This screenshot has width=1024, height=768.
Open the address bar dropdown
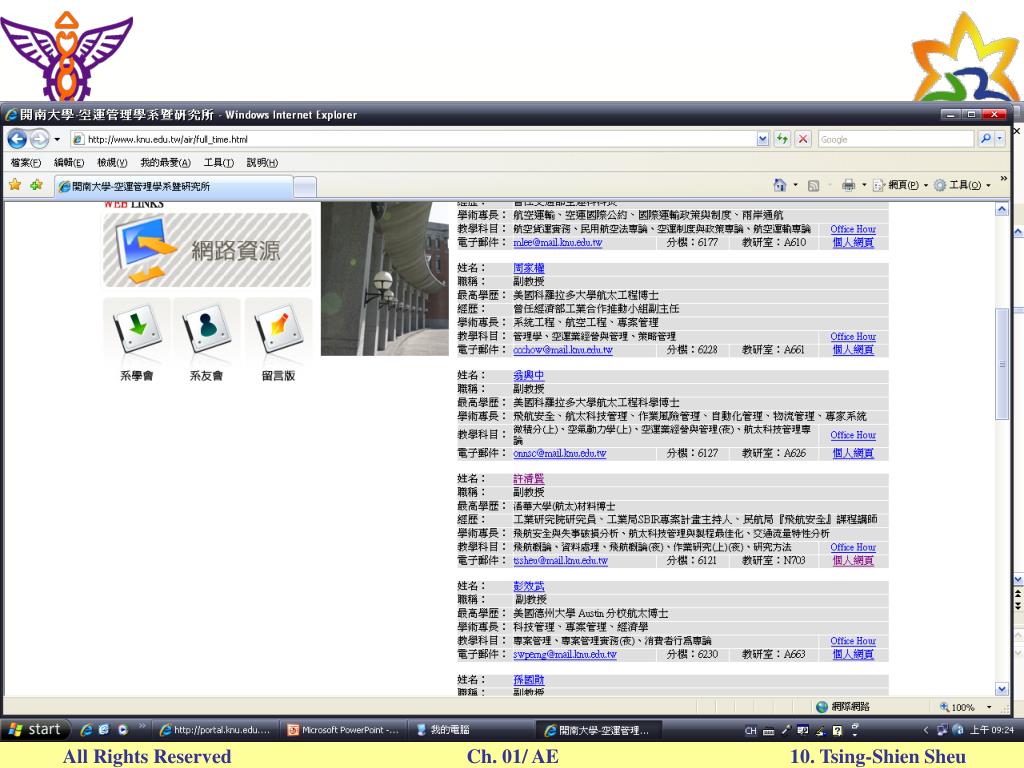[762, 139]
